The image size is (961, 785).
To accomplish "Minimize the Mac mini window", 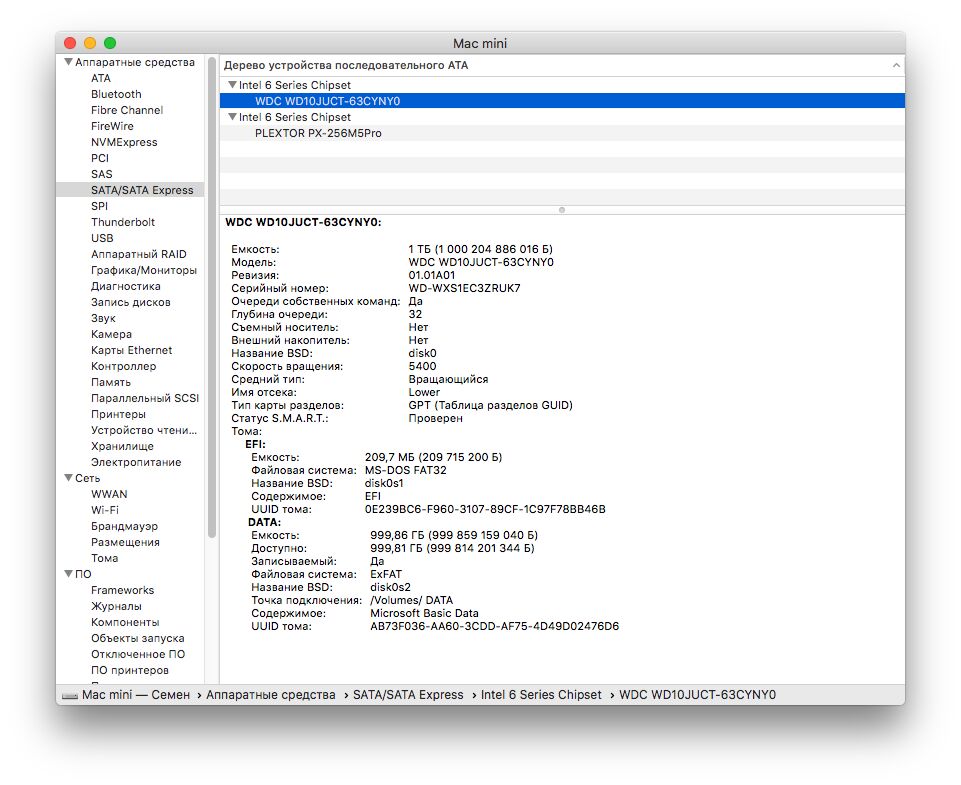I will tap(90, 43).
